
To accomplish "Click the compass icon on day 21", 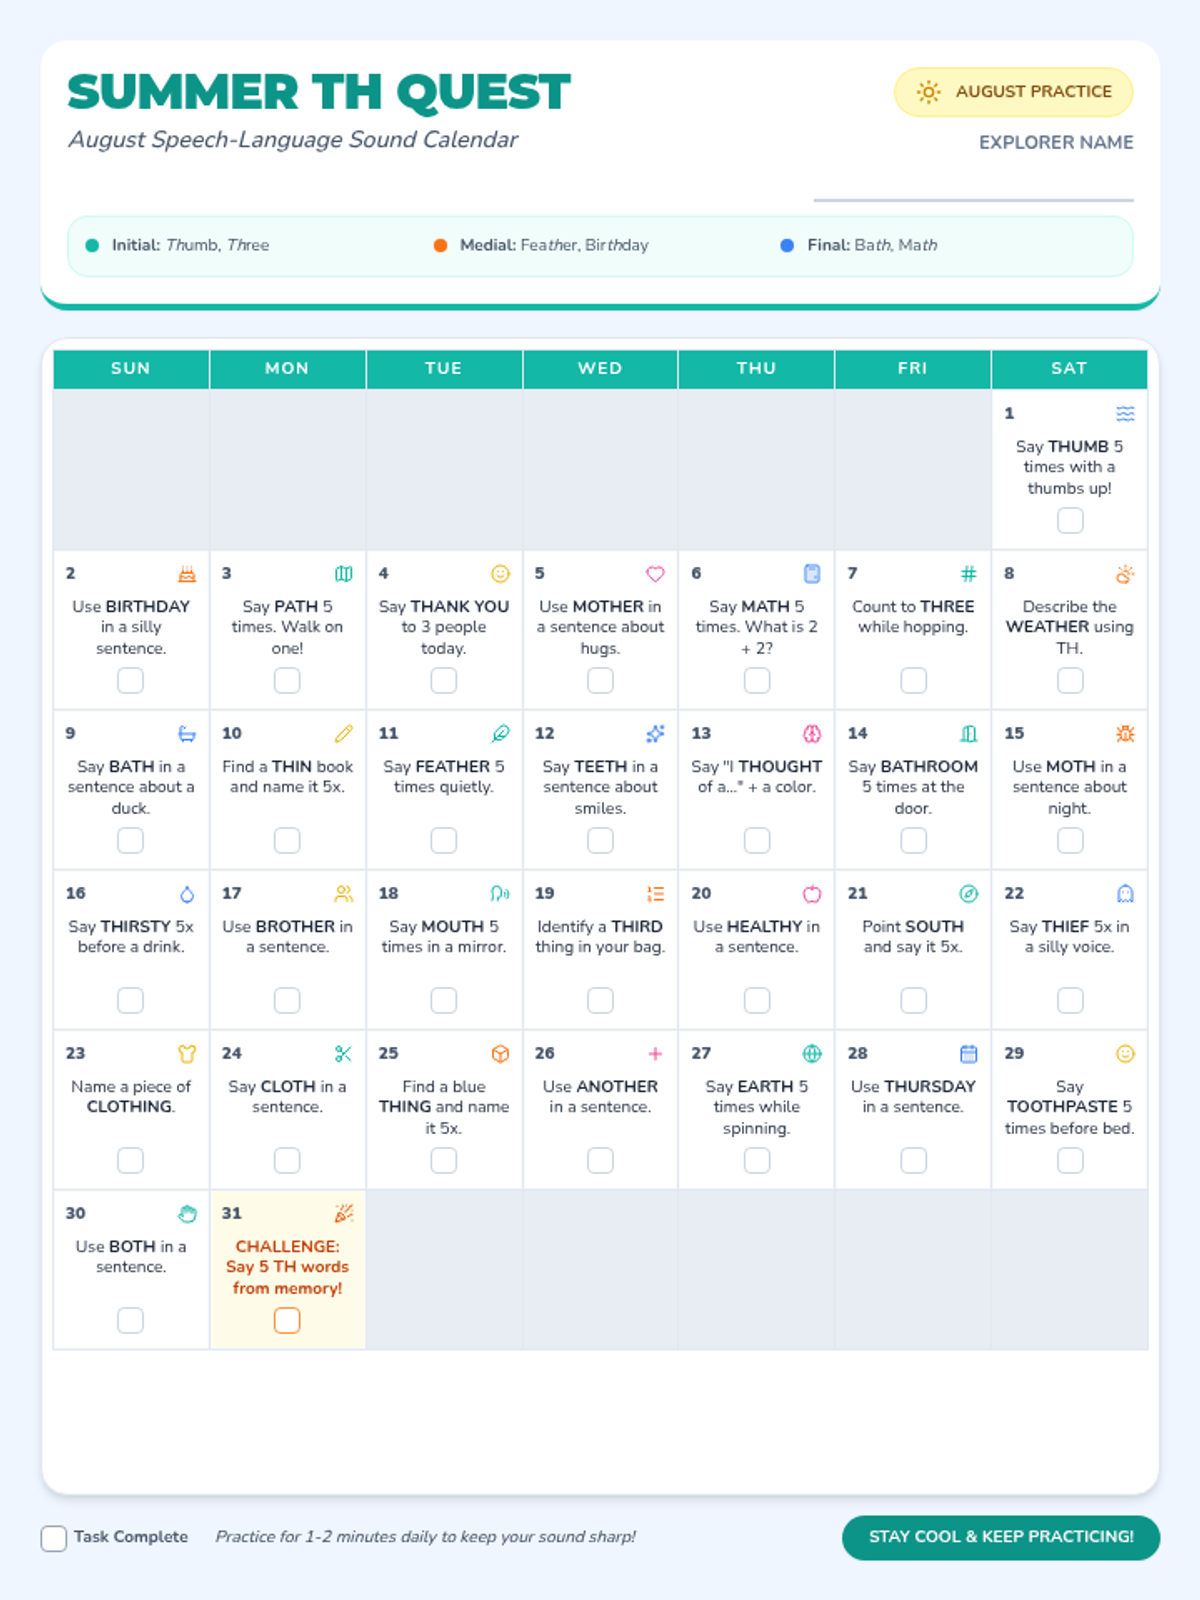I will 969,894.
